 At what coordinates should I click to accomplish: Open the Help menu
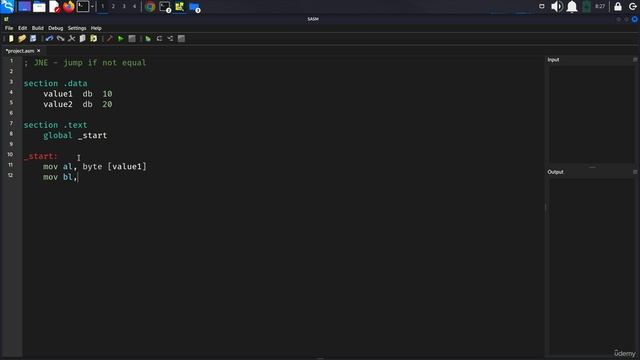(96, 28)
